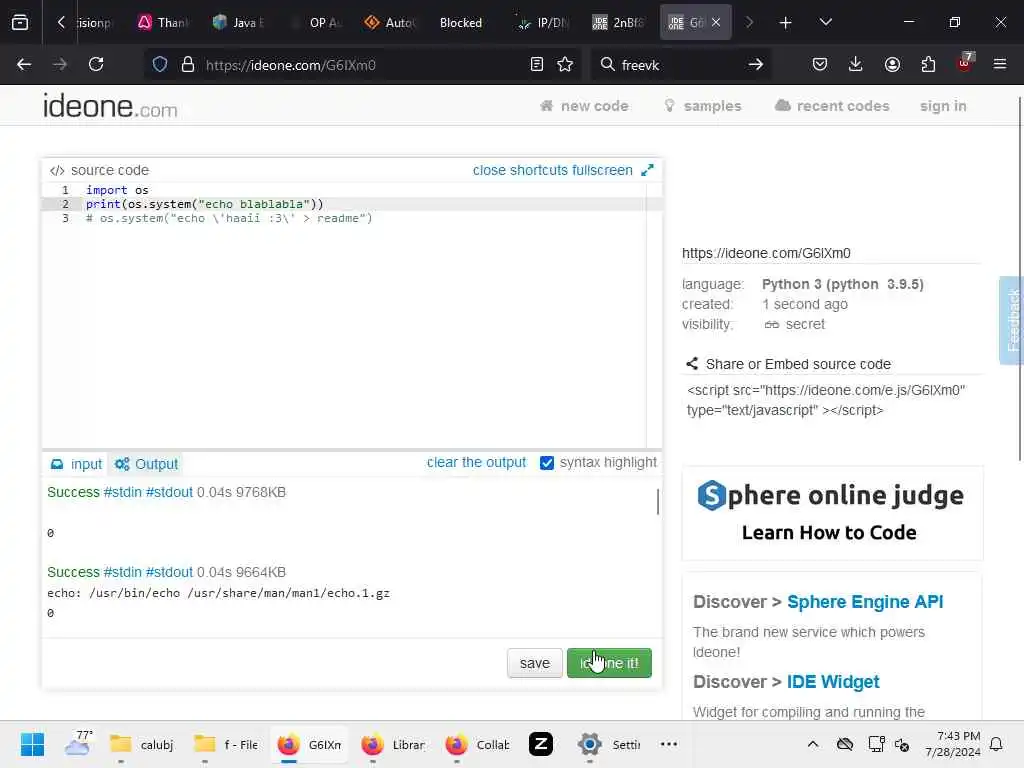Click the Feedback side tab
The height and width of the screenshot is (768, 1024).
1012,320
